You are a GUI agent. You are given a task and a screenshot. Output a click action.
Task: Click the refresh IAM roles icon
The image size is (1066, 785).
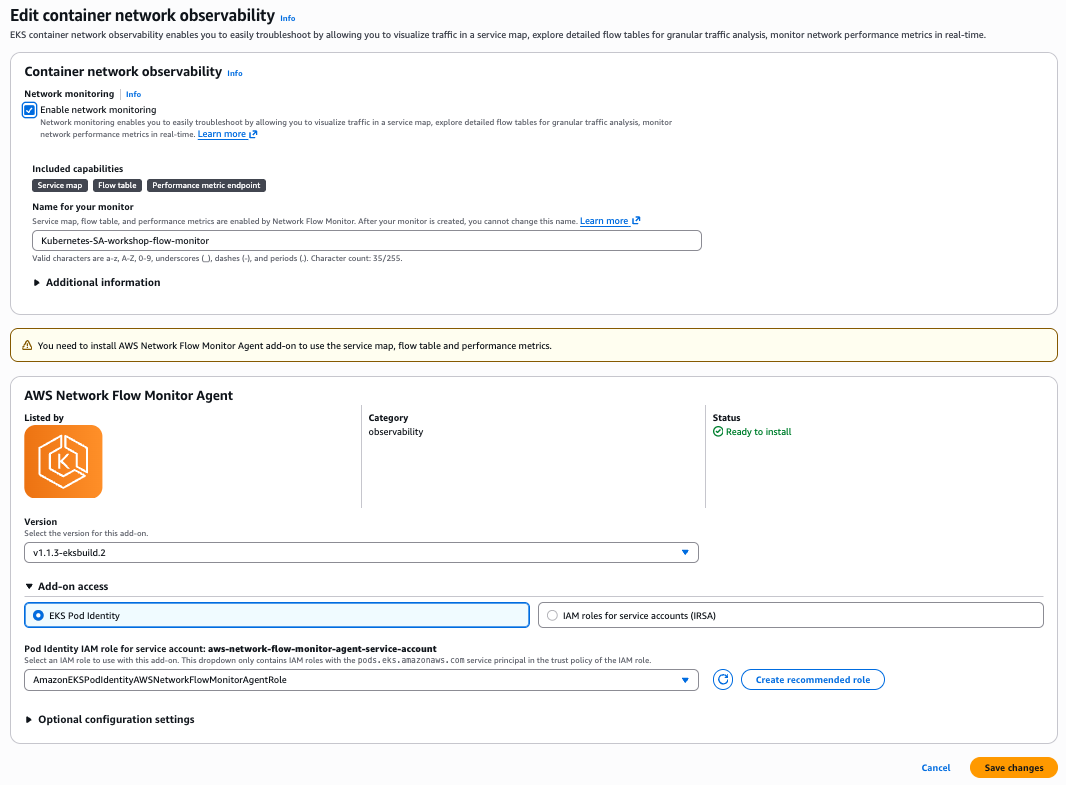pos(723,680)
